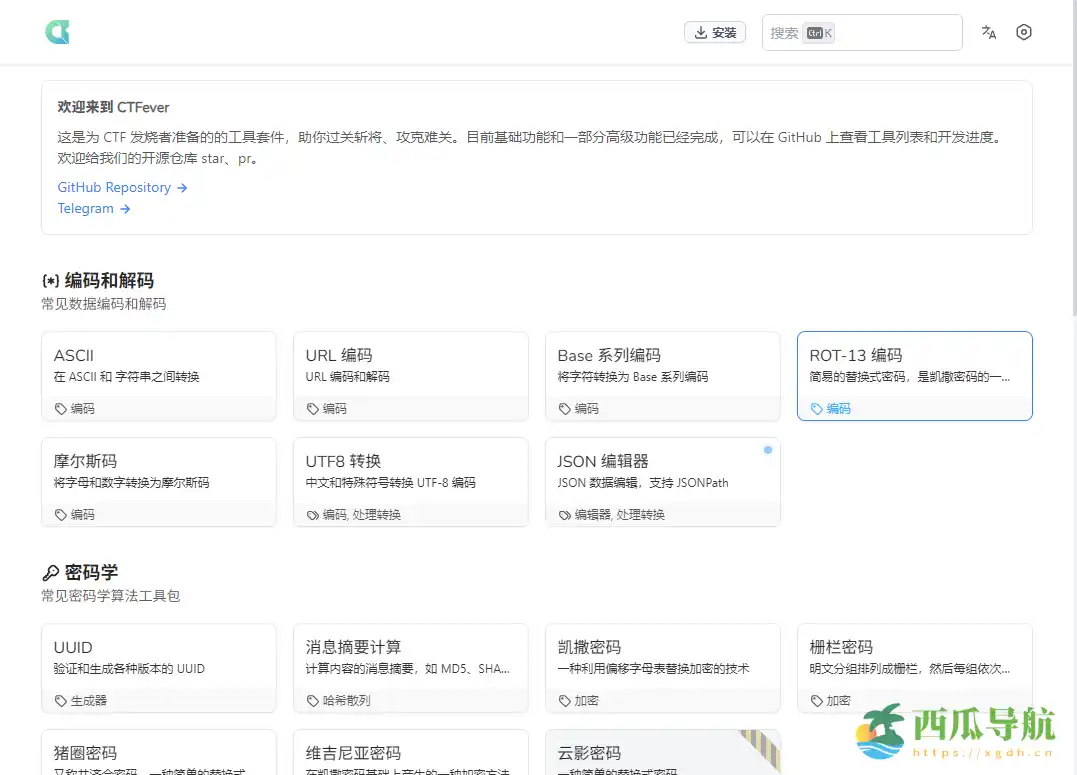Image resolution: width=1077 pixels, height=775 pixels.
Task: Click the CTFever logo icon
Action: (x=57, y=31)
